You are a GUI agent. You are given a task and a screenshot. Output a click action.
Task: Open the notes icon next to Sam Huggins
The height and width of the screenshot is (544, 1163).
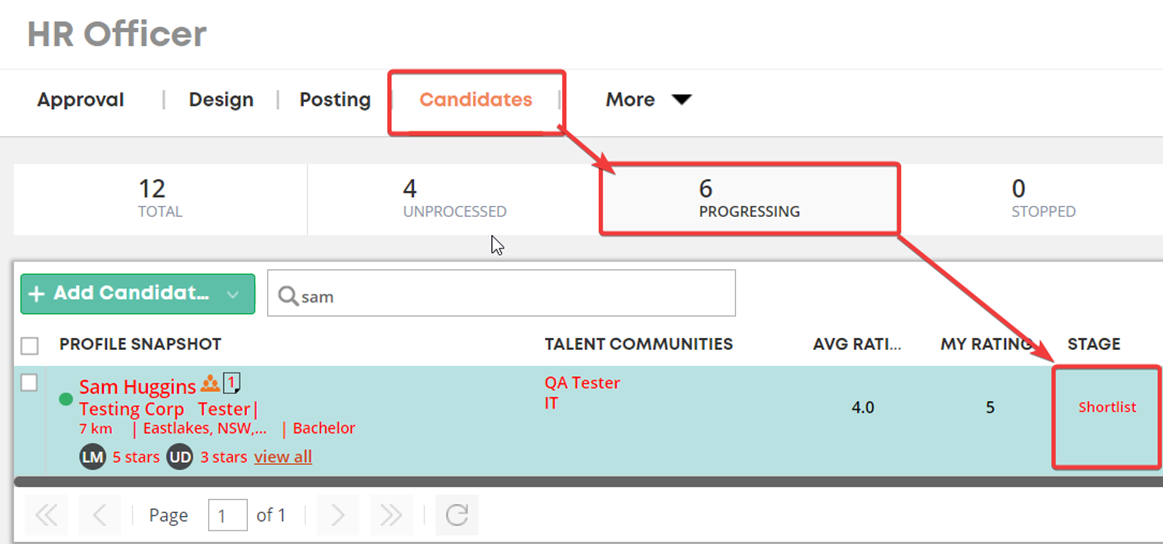pos(232,383)
